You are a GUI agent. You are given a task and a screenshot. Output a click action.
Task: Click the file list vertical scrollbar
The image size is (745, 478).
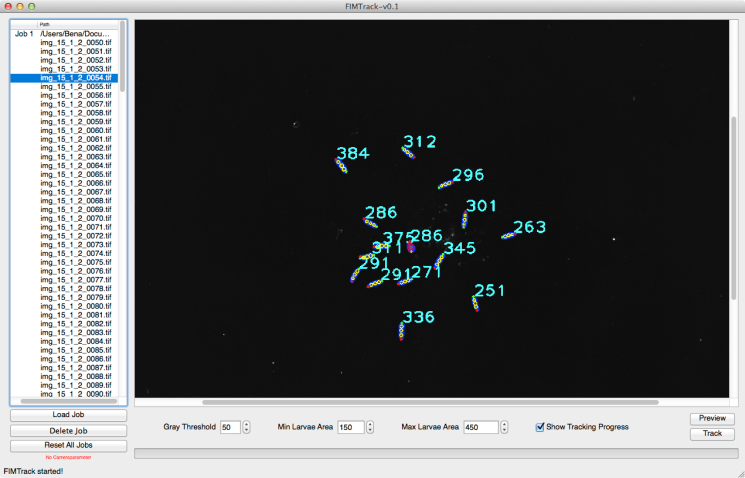[x=123, y=60]
